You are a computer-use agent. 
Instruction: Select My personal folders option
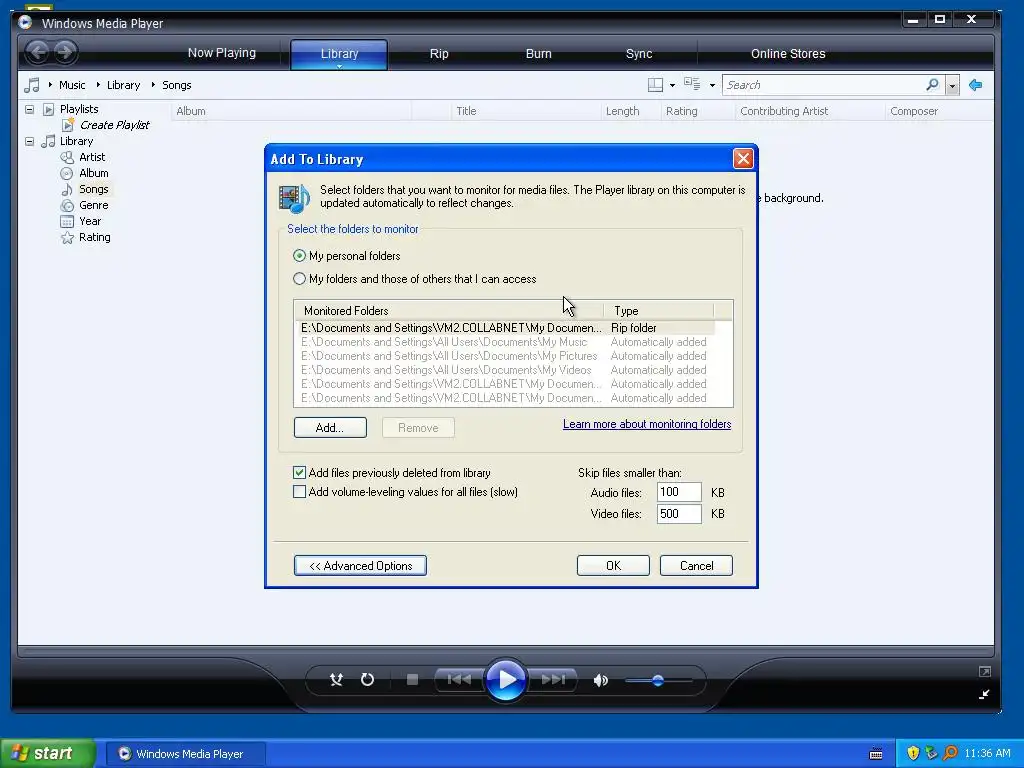tap(299, 255)
